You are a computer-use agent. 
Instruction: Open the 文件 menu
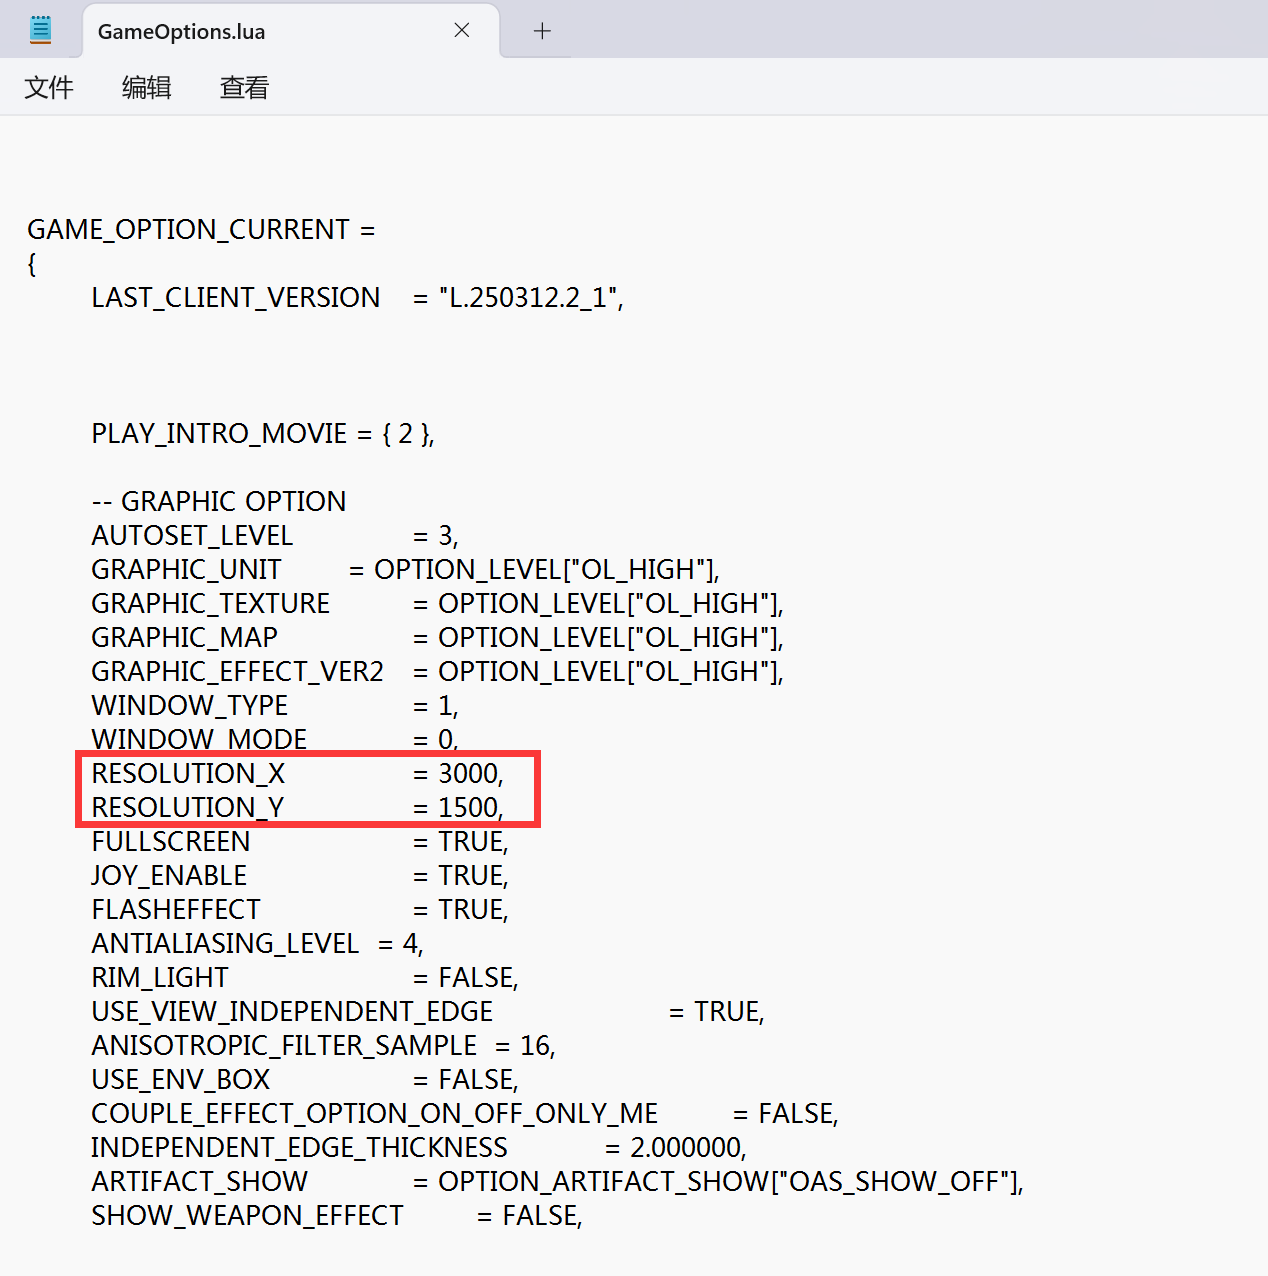click(49, 88)
